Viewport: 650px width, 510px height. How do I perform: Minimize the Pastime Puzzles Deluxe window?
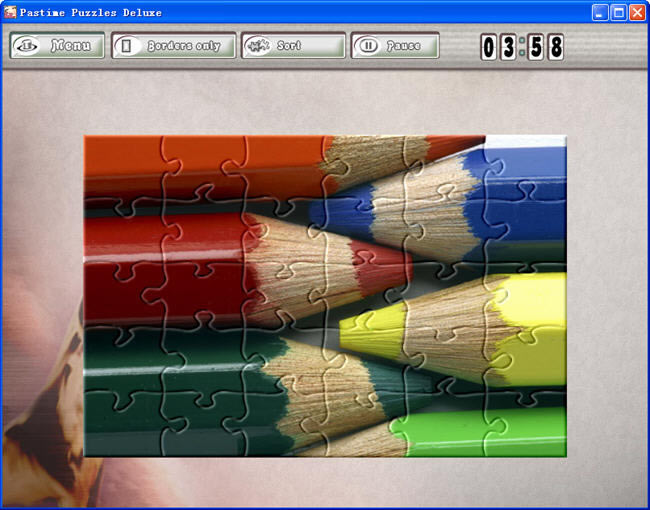pos(600,12)
